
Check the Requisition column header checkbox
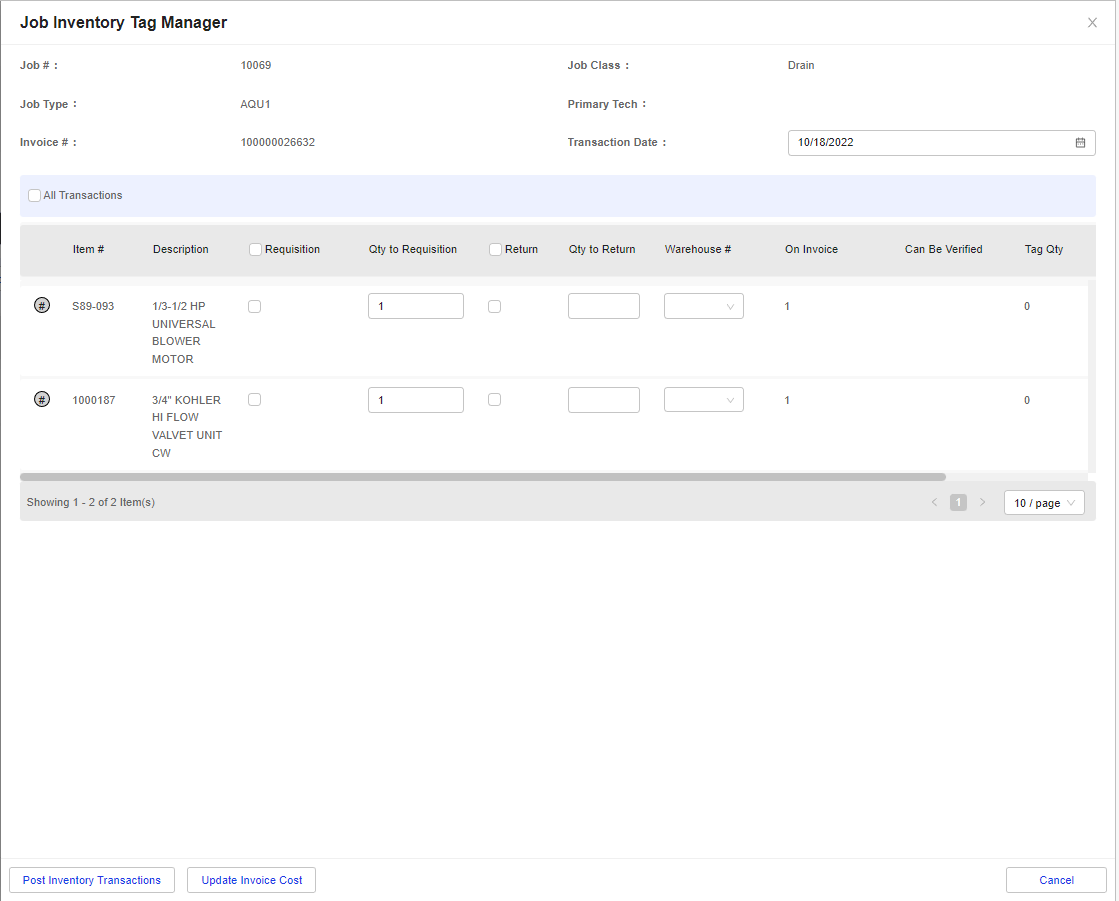[255, 249]
